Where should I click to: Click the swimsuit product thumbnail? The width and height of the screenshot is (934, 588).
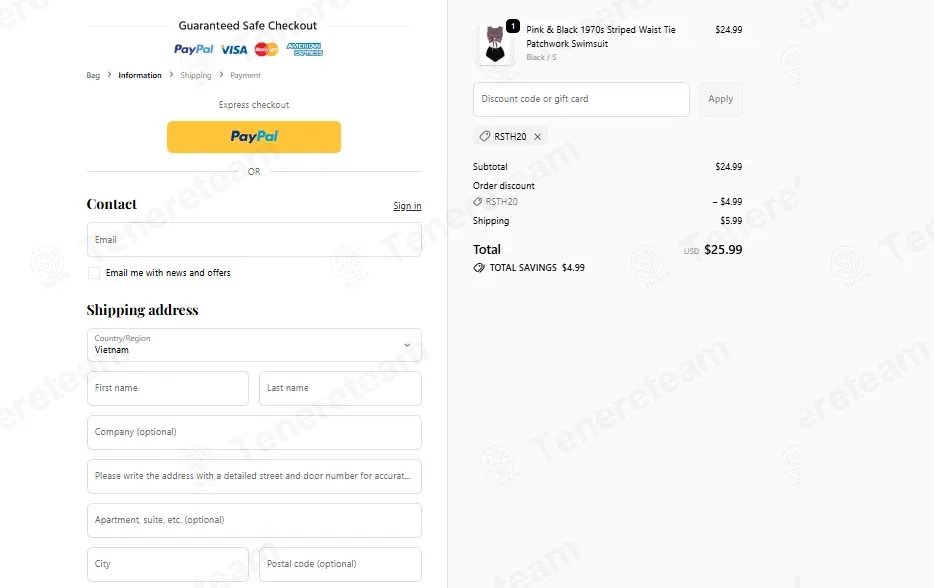point(494,45)
